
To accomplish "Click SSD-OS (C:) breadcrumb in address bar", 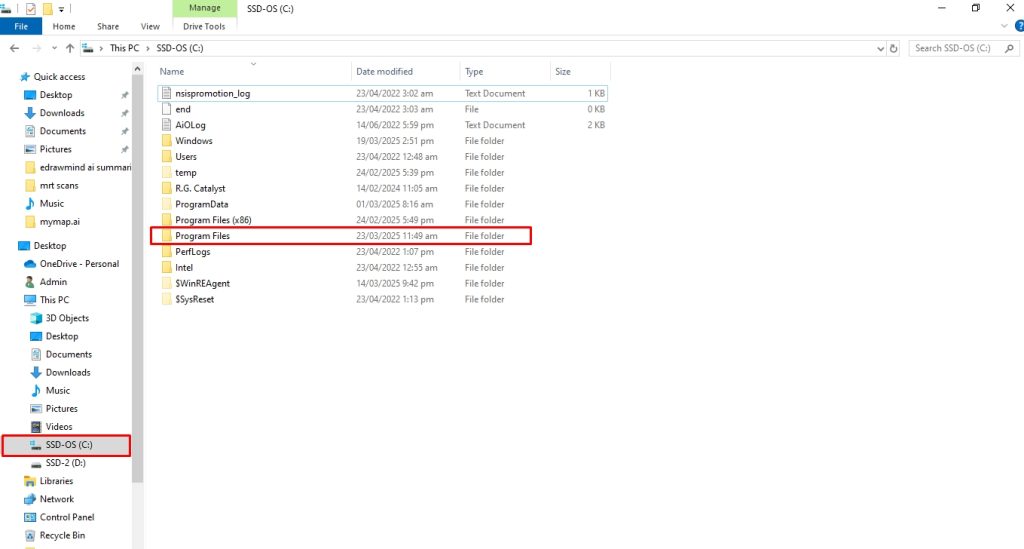I will [180, 48].
